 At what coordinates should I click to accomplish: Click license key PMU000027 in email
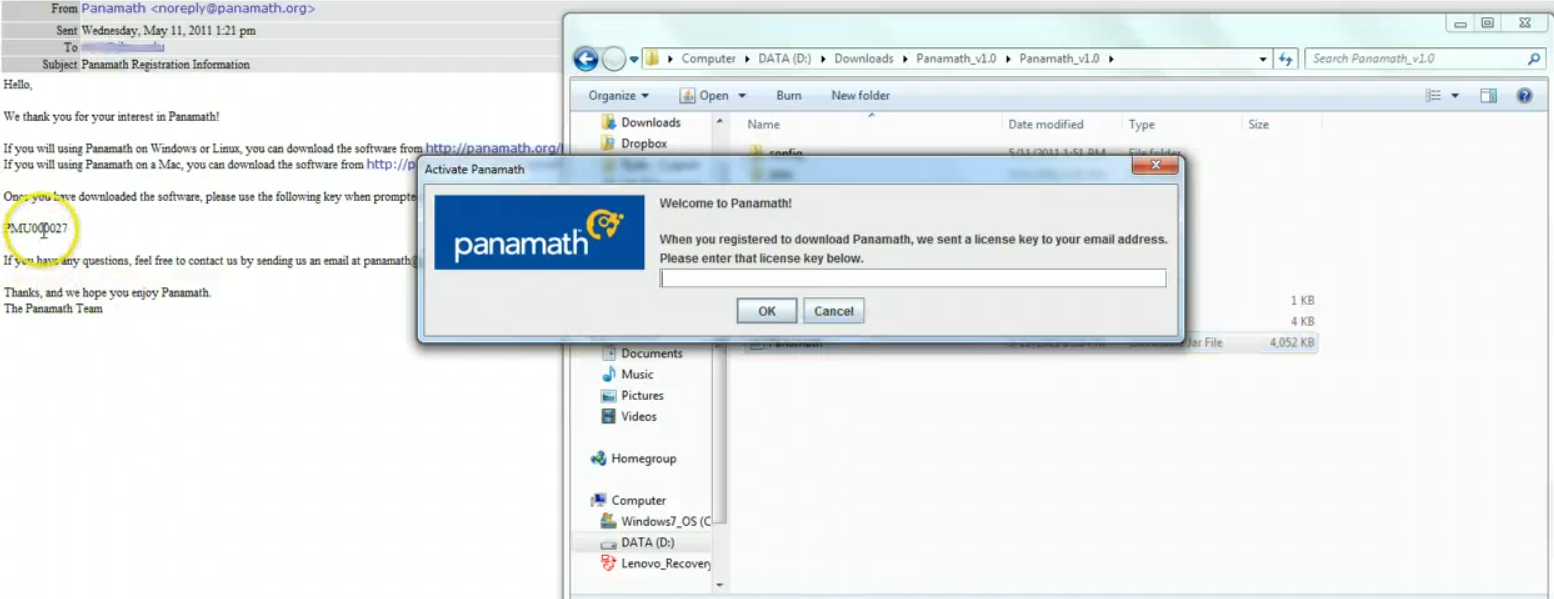click(36, 229)
